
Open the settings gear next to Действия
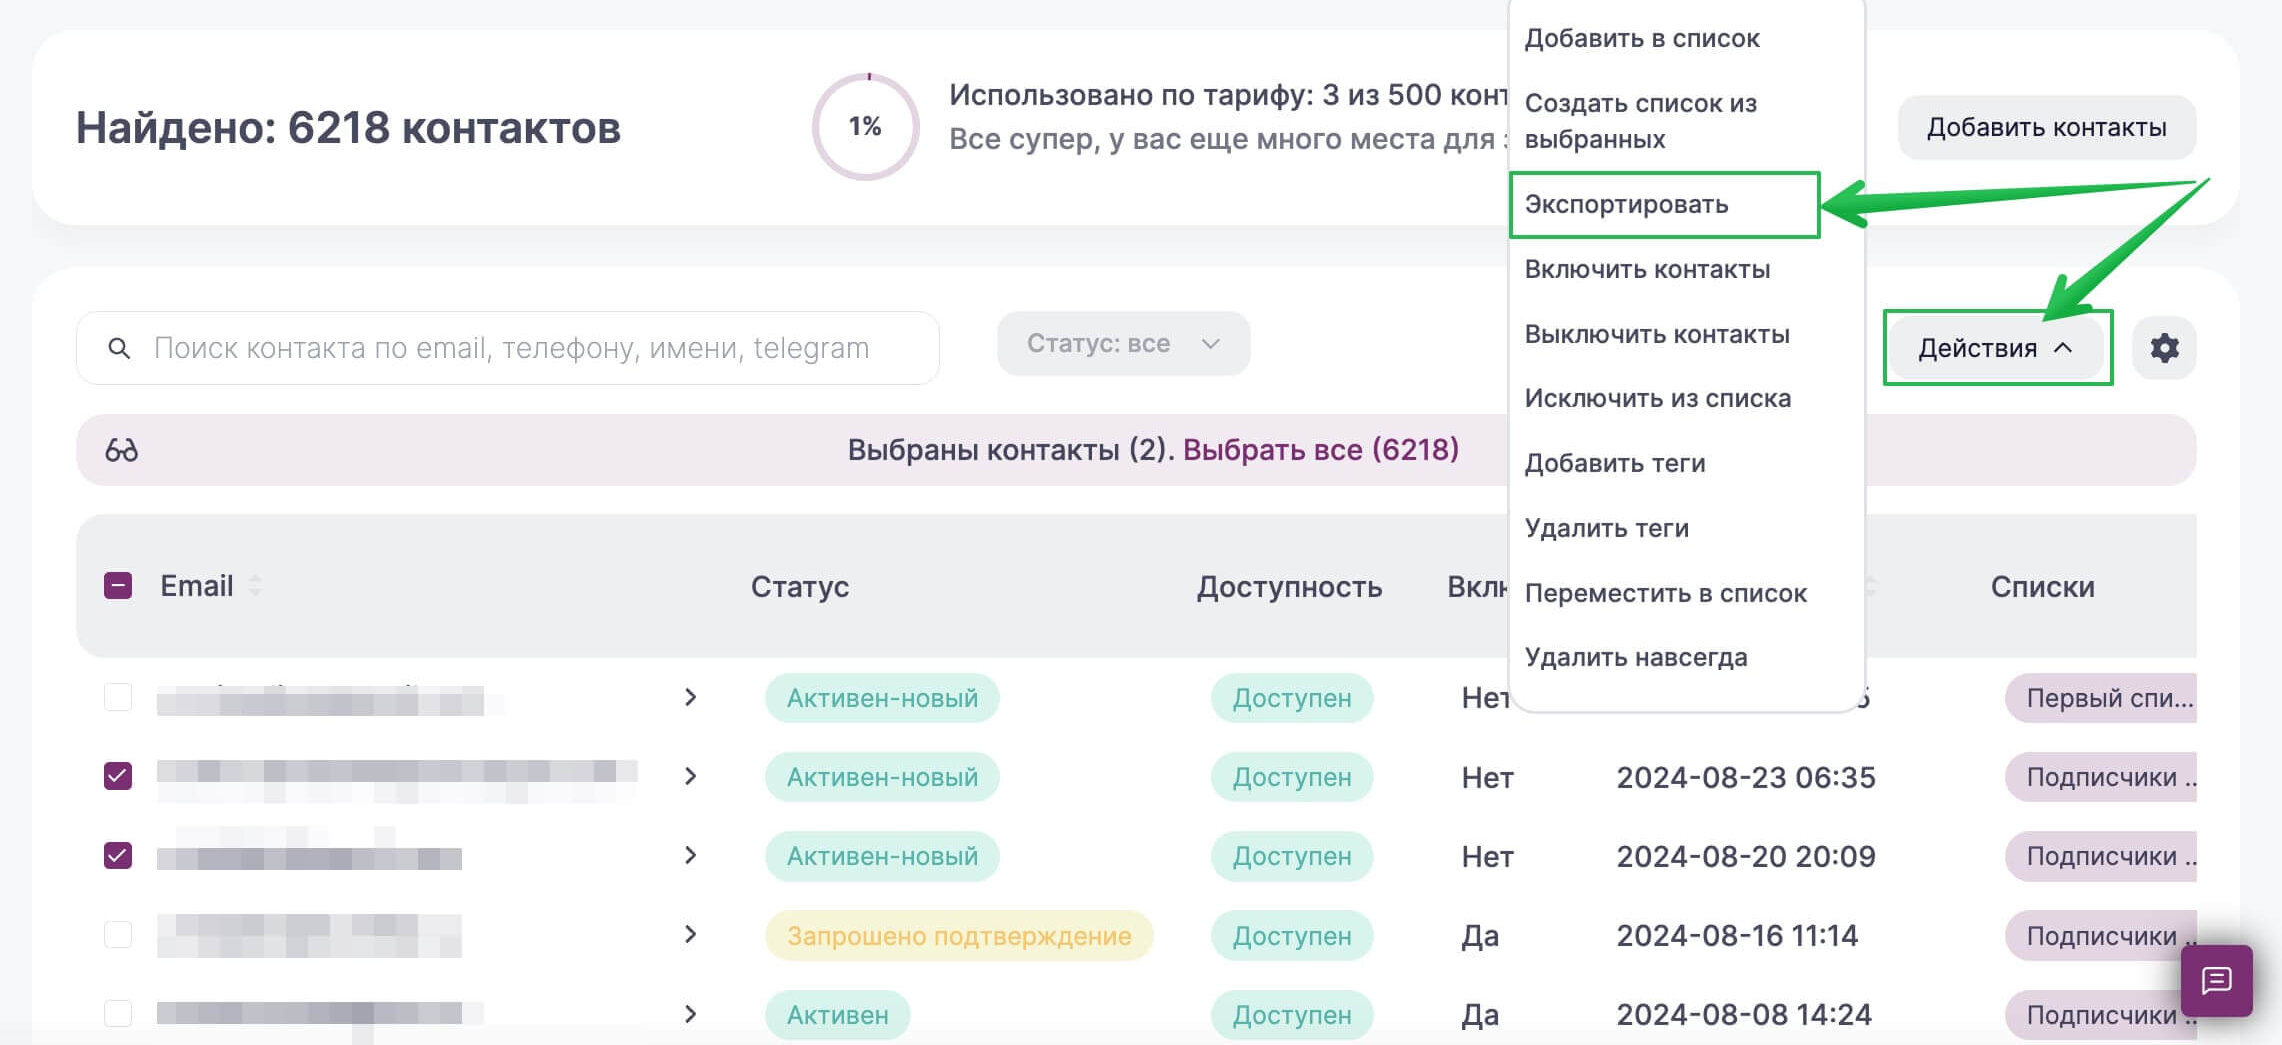(2164, 348)
